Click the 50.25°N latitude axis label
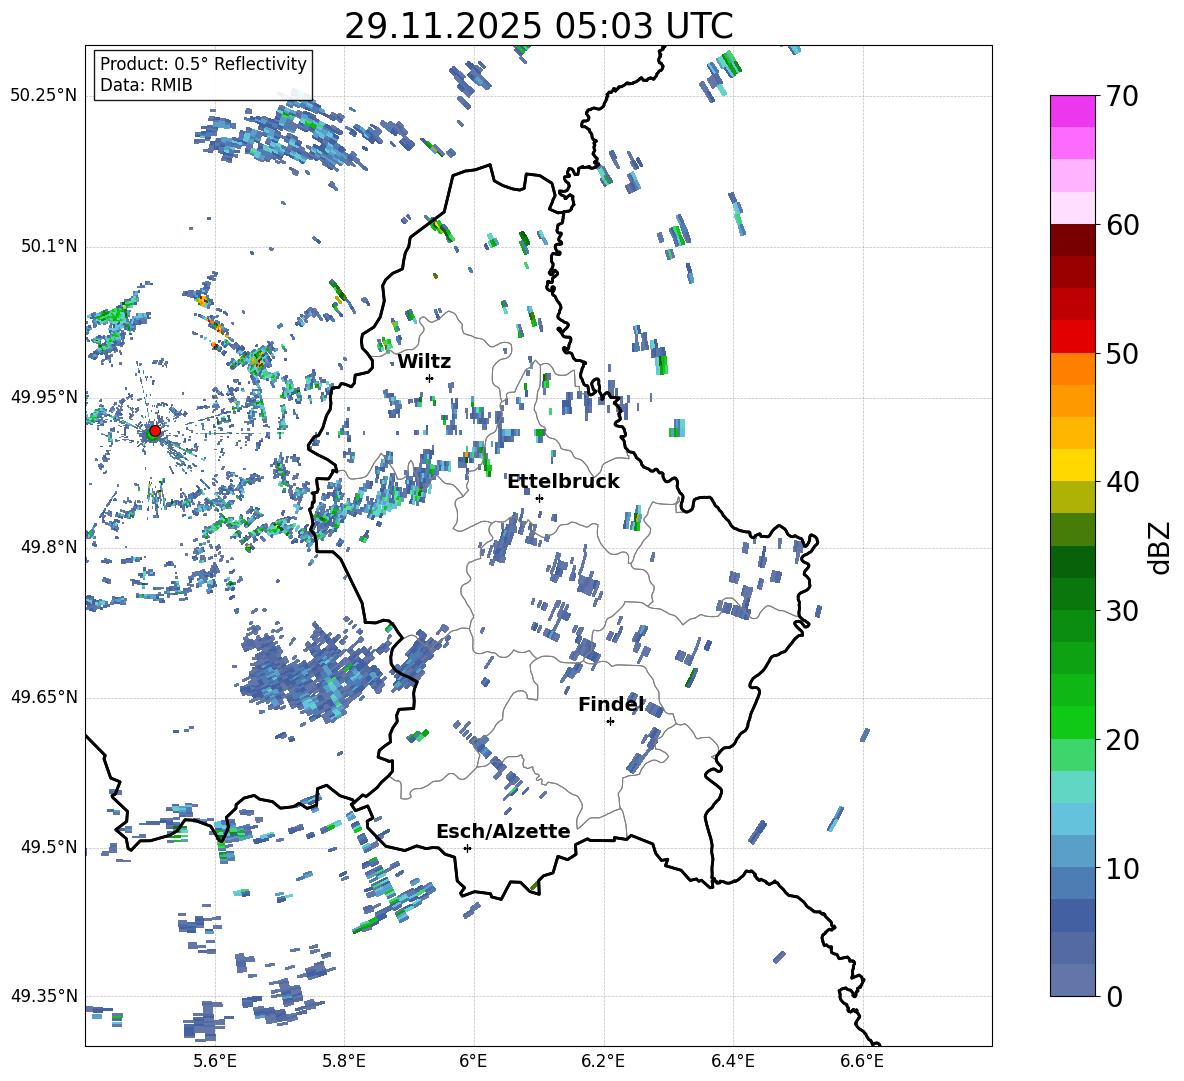This screenshot has height=1081, width=1184. click(44, 96)
